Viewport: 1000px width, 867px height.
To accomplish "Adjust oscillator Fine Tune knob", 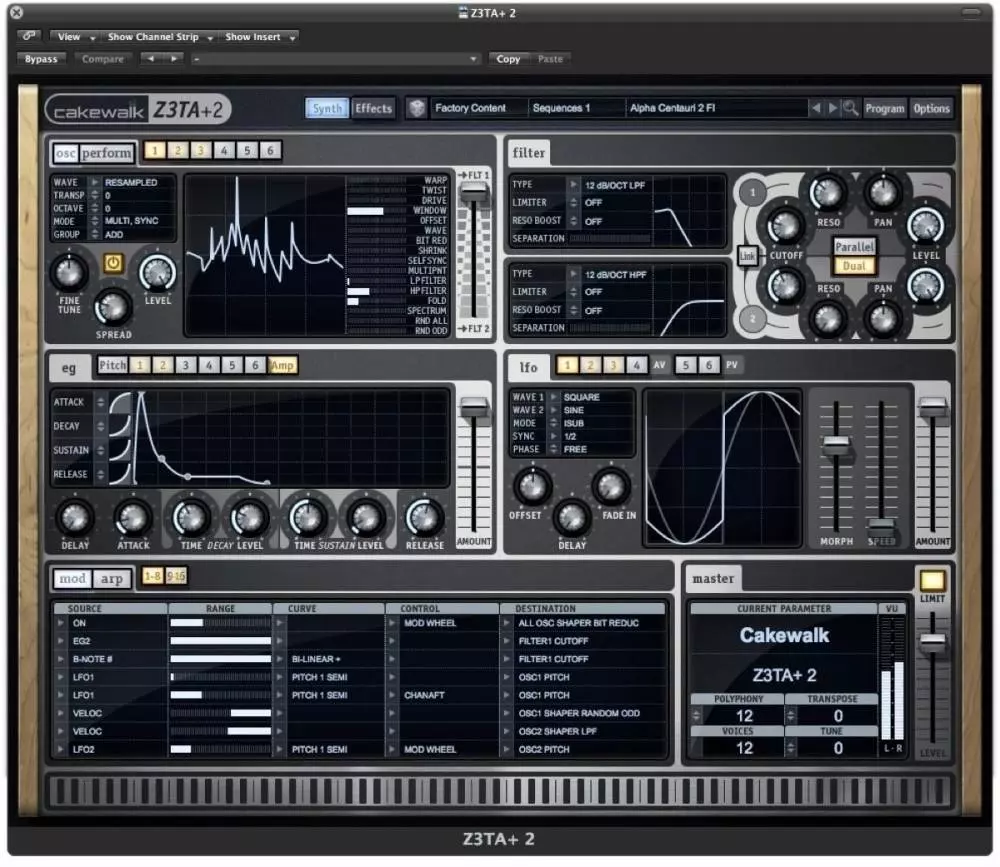I will click(x=69, y=273).
